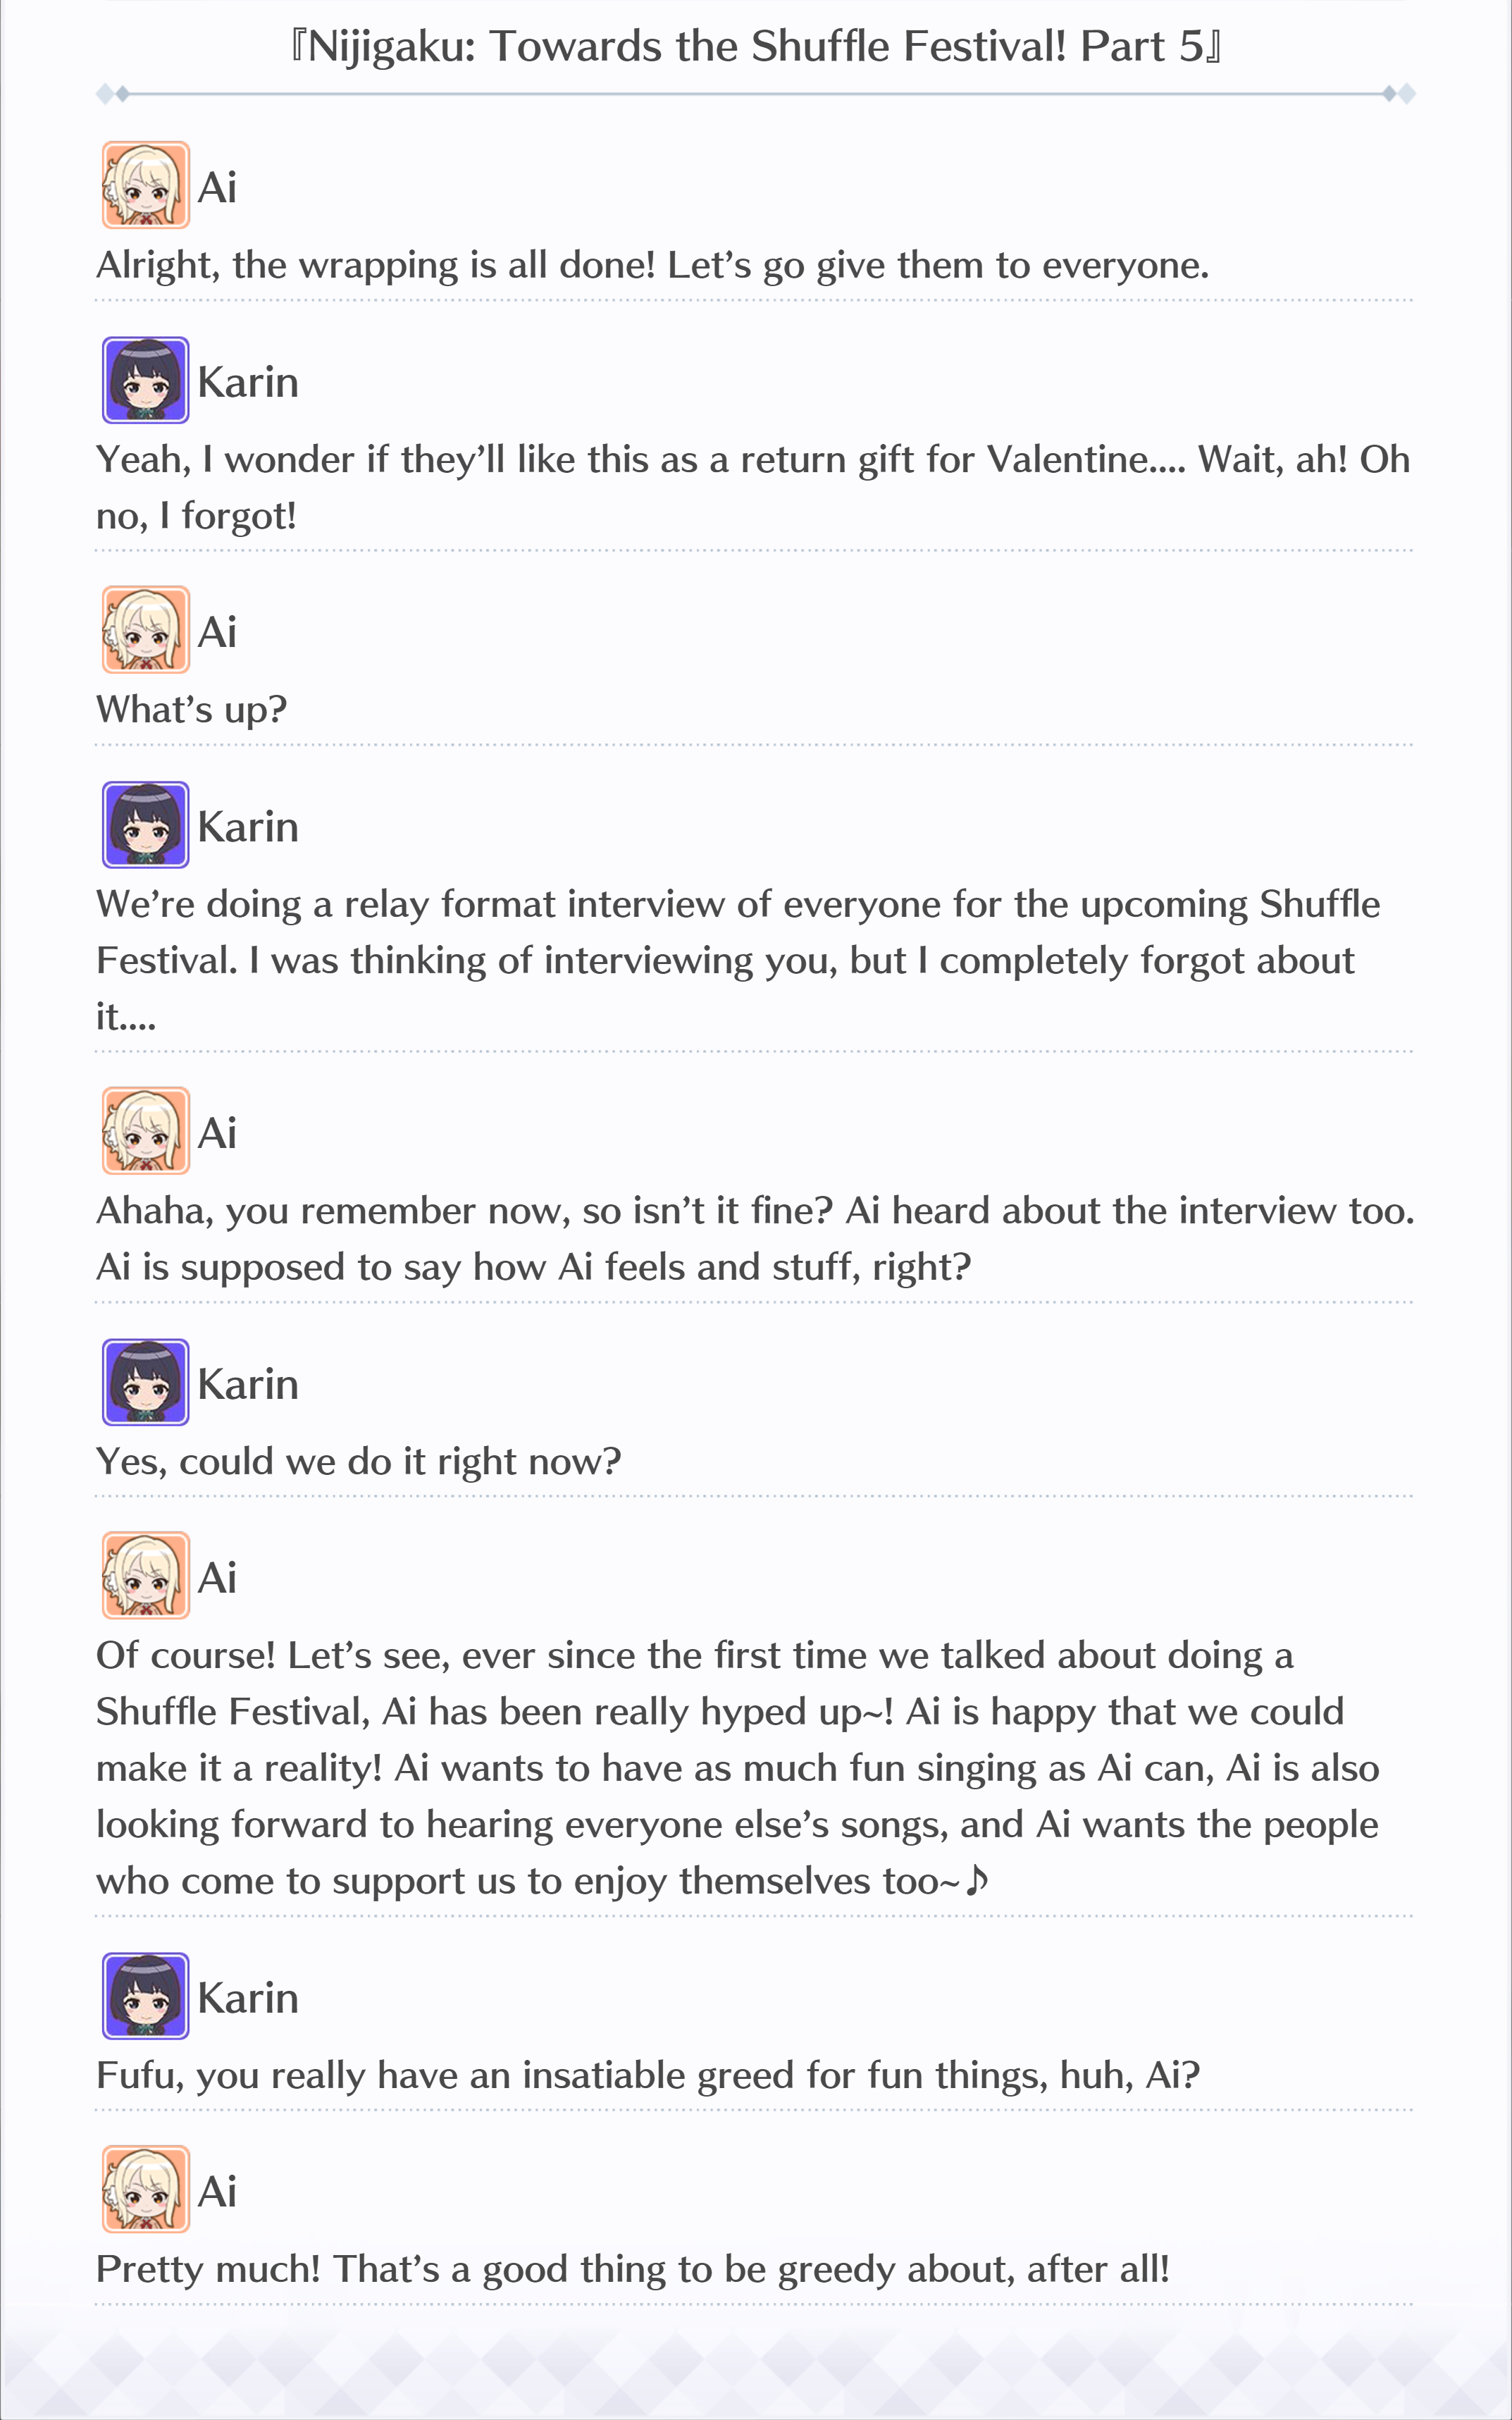Viewport: 1512px width, 2420px height.
Task: Select the "What's up?" dialogue line
Action: (x=192, y=710)
